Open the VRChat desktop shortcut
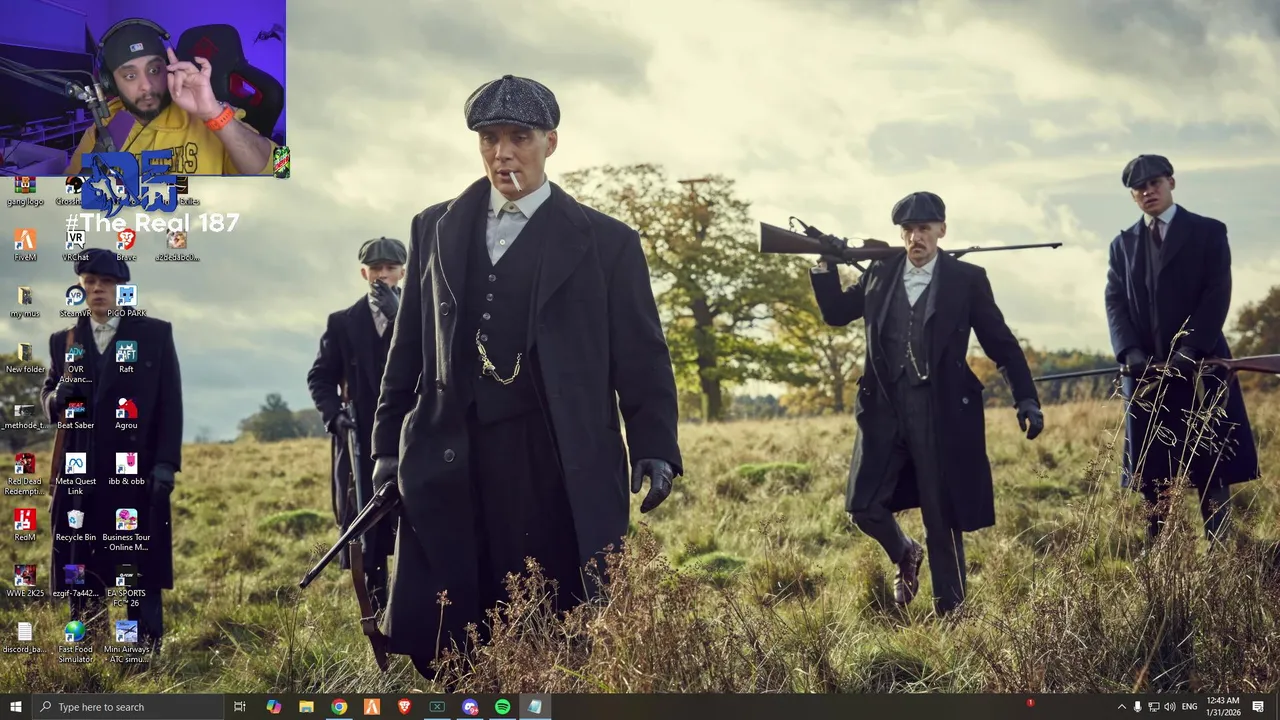This screenshot has width=1280, height=720. 75,245
